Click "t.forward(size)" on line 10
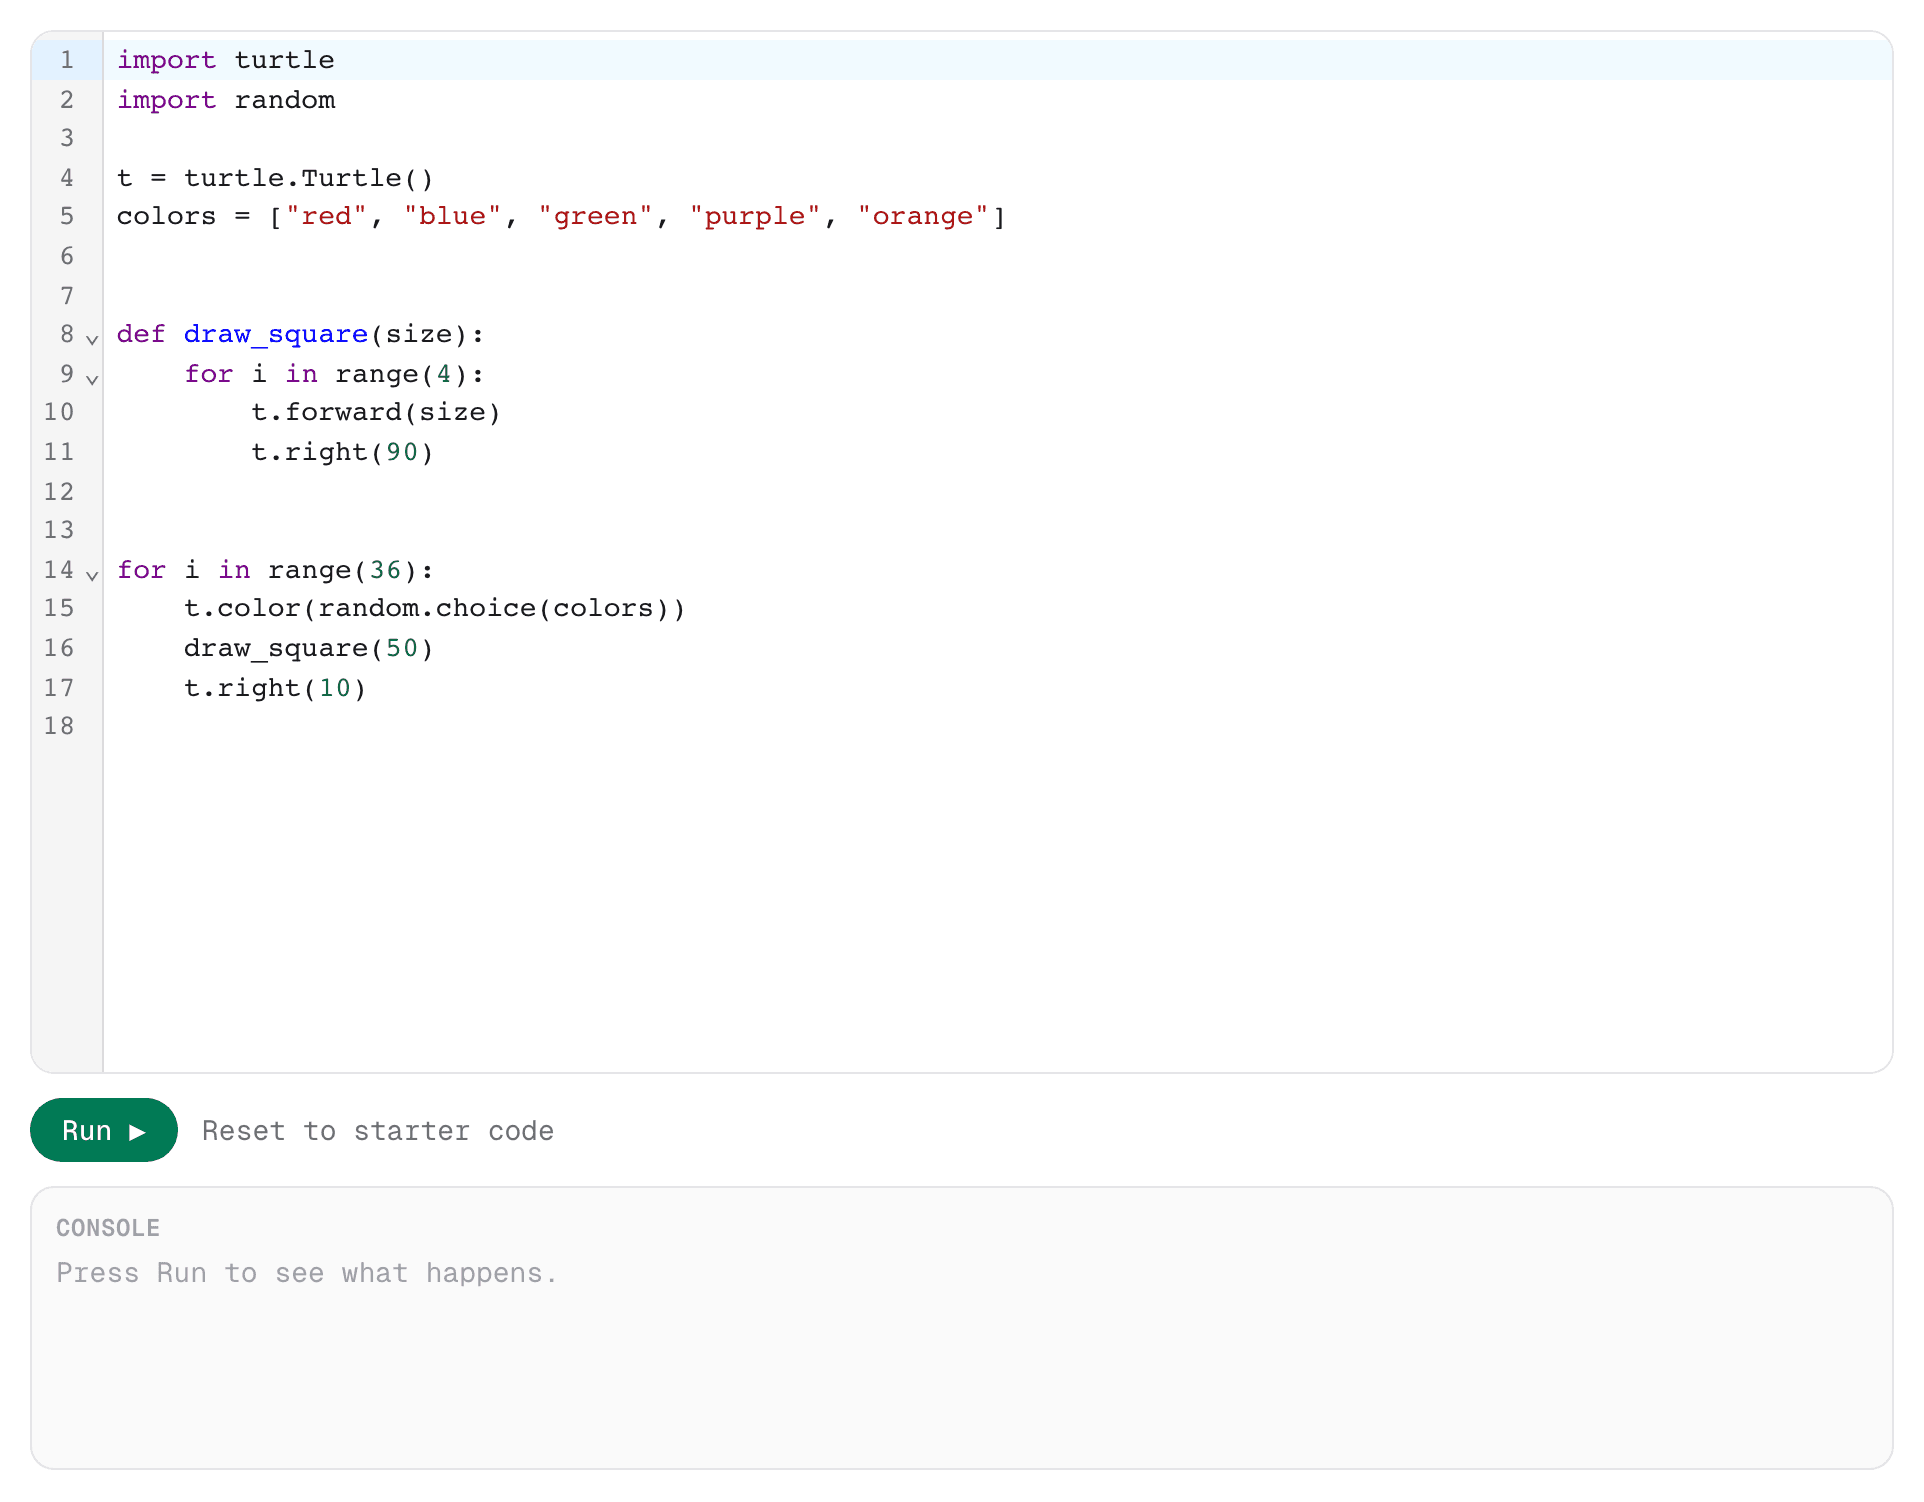Image resolution: width=1924 pixels, height=1502 pixels. [376, 412]
